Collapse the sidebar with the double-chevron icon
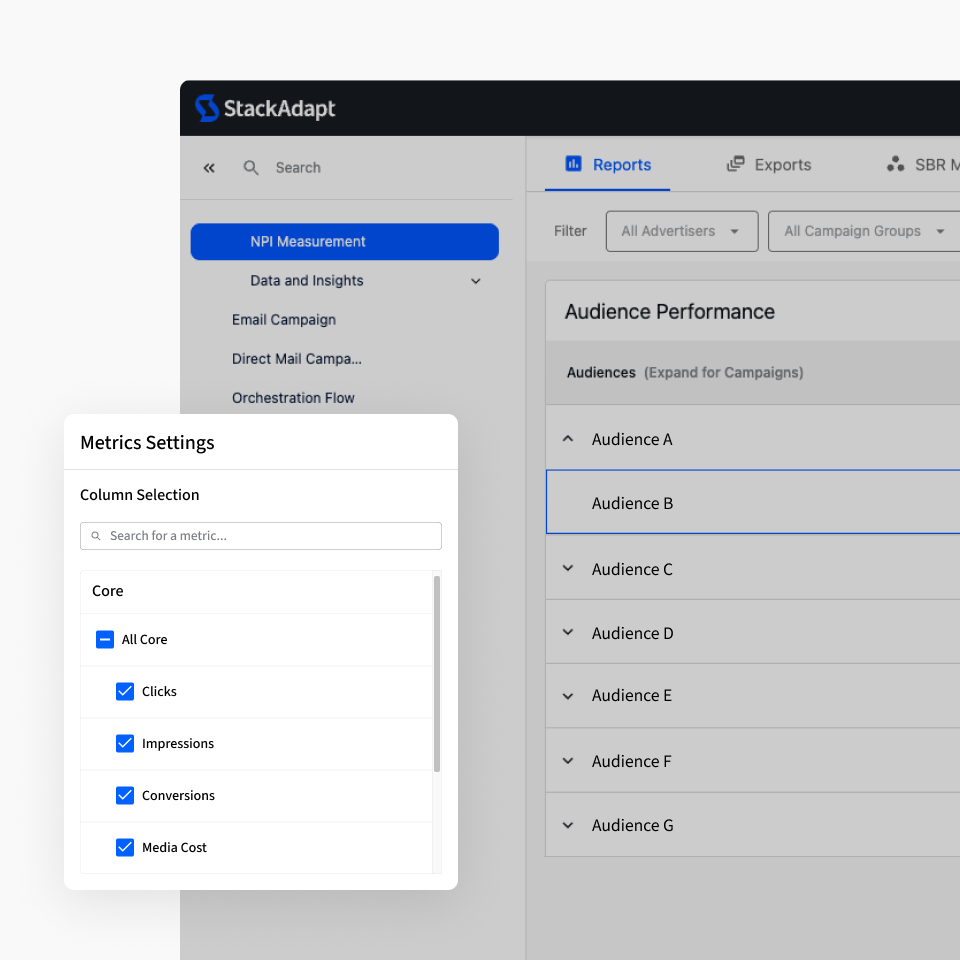 coord(208,168)
